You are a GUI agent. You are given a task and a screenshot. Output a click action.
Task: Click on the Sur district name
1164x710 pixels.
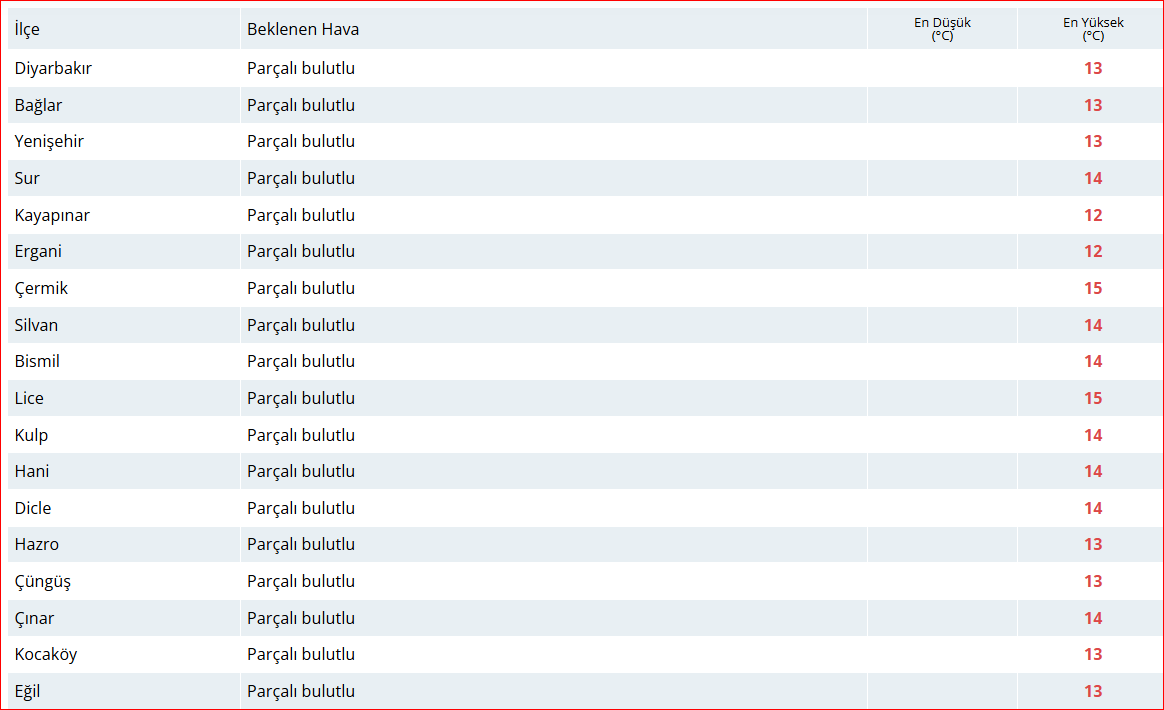pyautogui.click(x=27, y=178)
